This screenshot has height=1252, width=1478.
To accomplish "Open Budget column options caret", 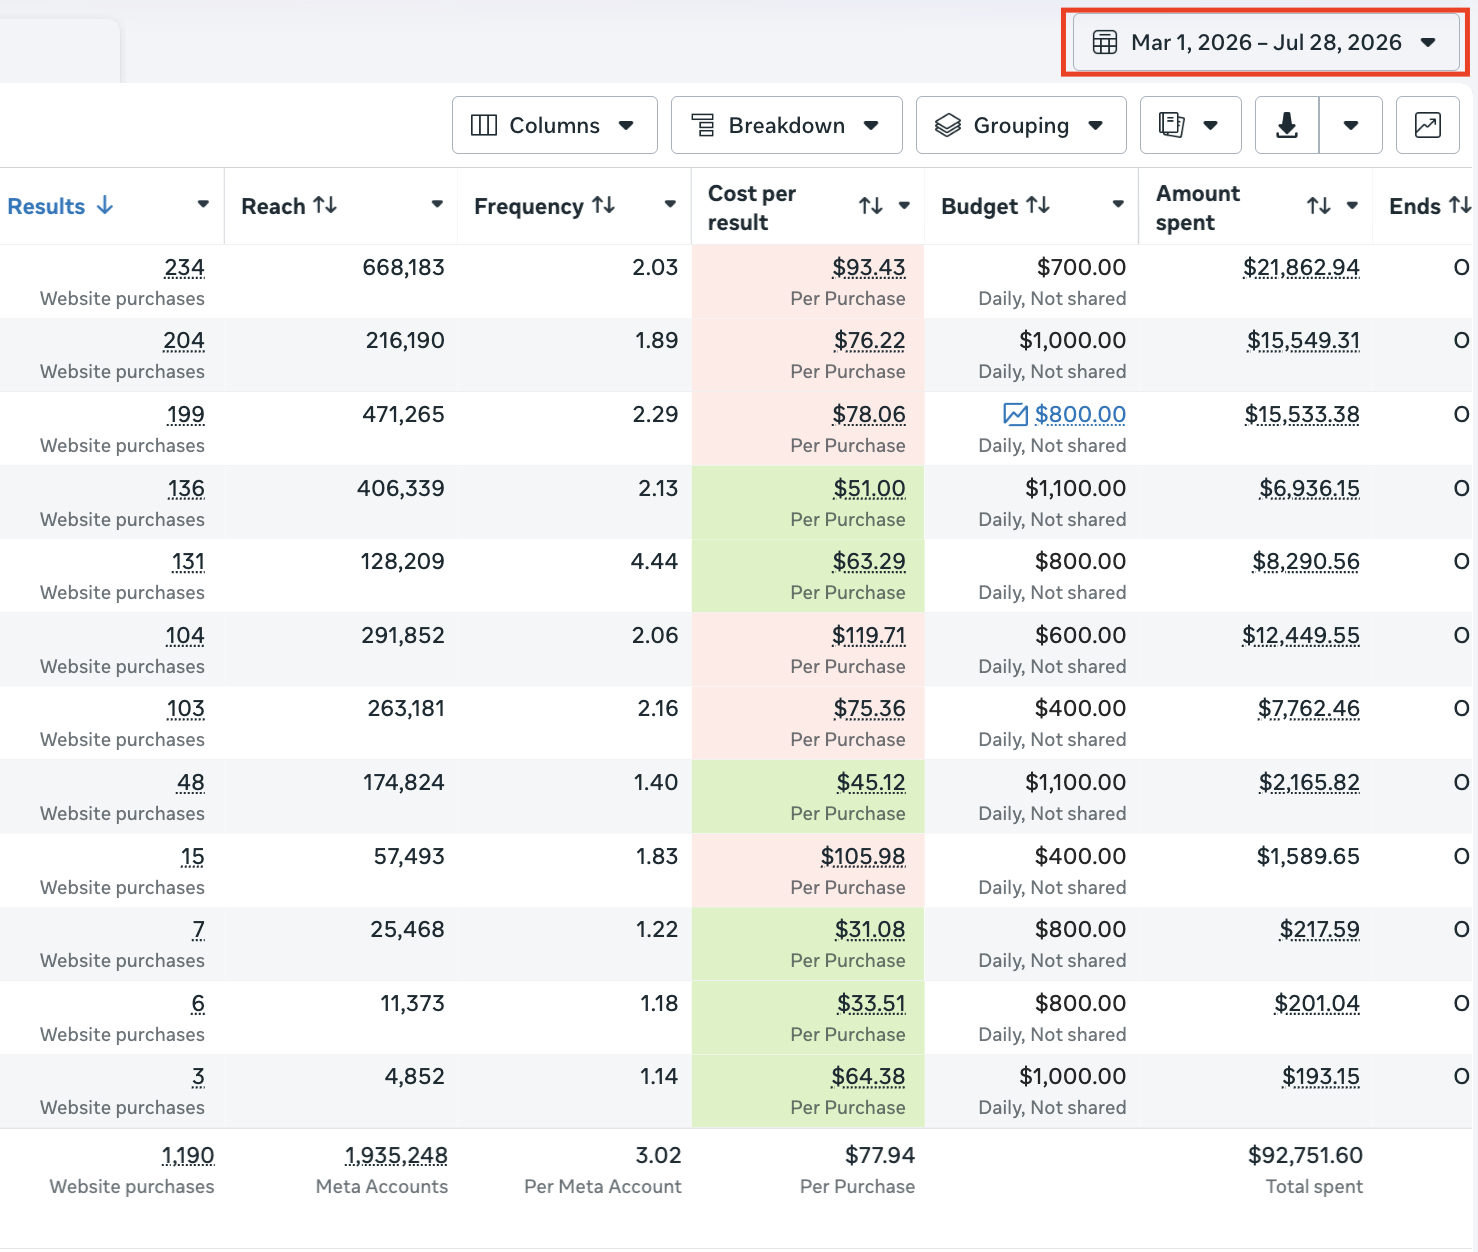I will [x=1118, y=205].
